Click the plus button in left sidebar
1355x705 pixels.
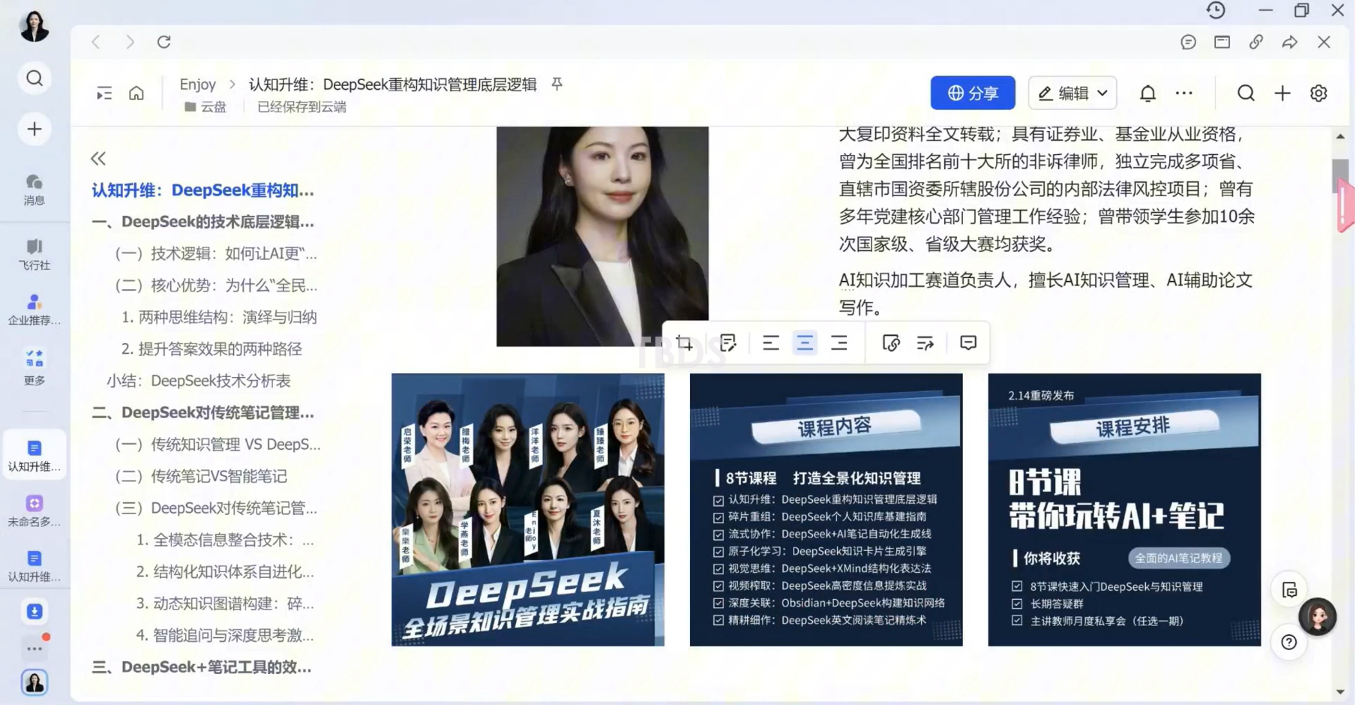pos(34,129)
